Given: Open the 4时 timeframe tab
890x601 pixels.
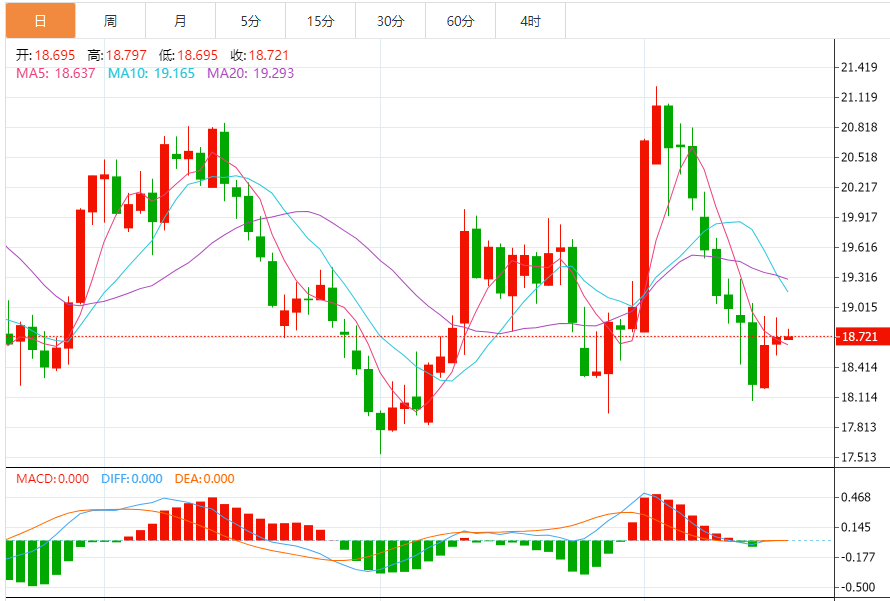Looking at the screenshot, I should [x=531, y=21].
